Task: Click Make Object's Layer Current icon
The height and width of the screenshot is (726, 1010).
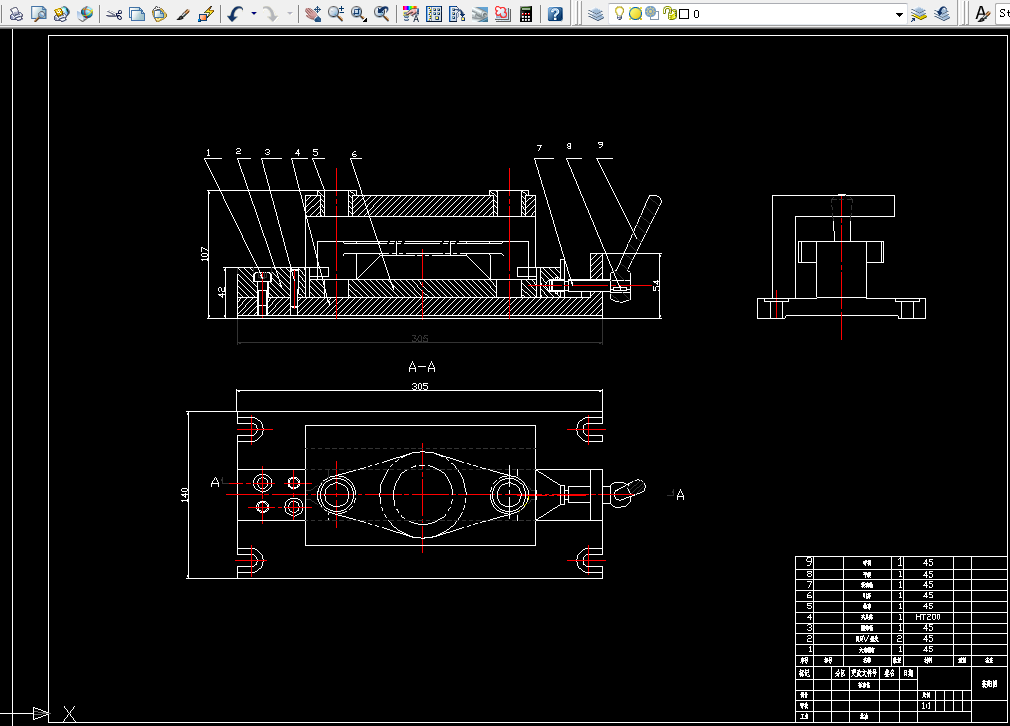Action: point(919,14)
